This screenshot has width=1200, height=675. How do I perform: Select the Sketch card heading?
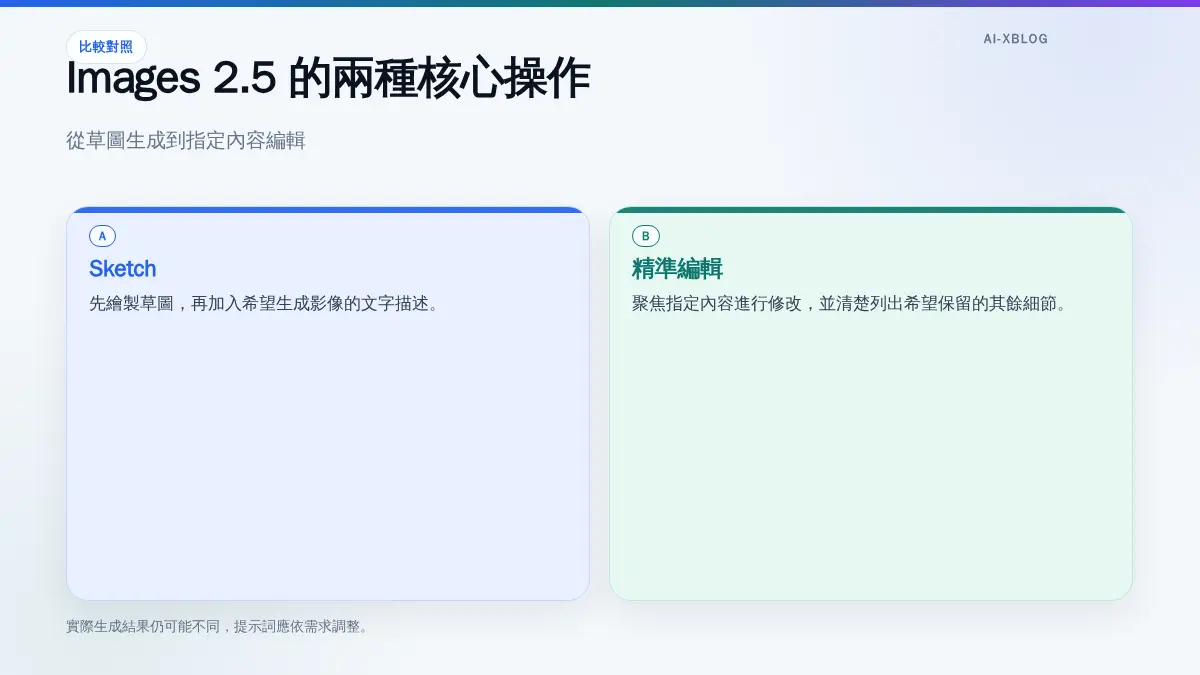(123, 268)
